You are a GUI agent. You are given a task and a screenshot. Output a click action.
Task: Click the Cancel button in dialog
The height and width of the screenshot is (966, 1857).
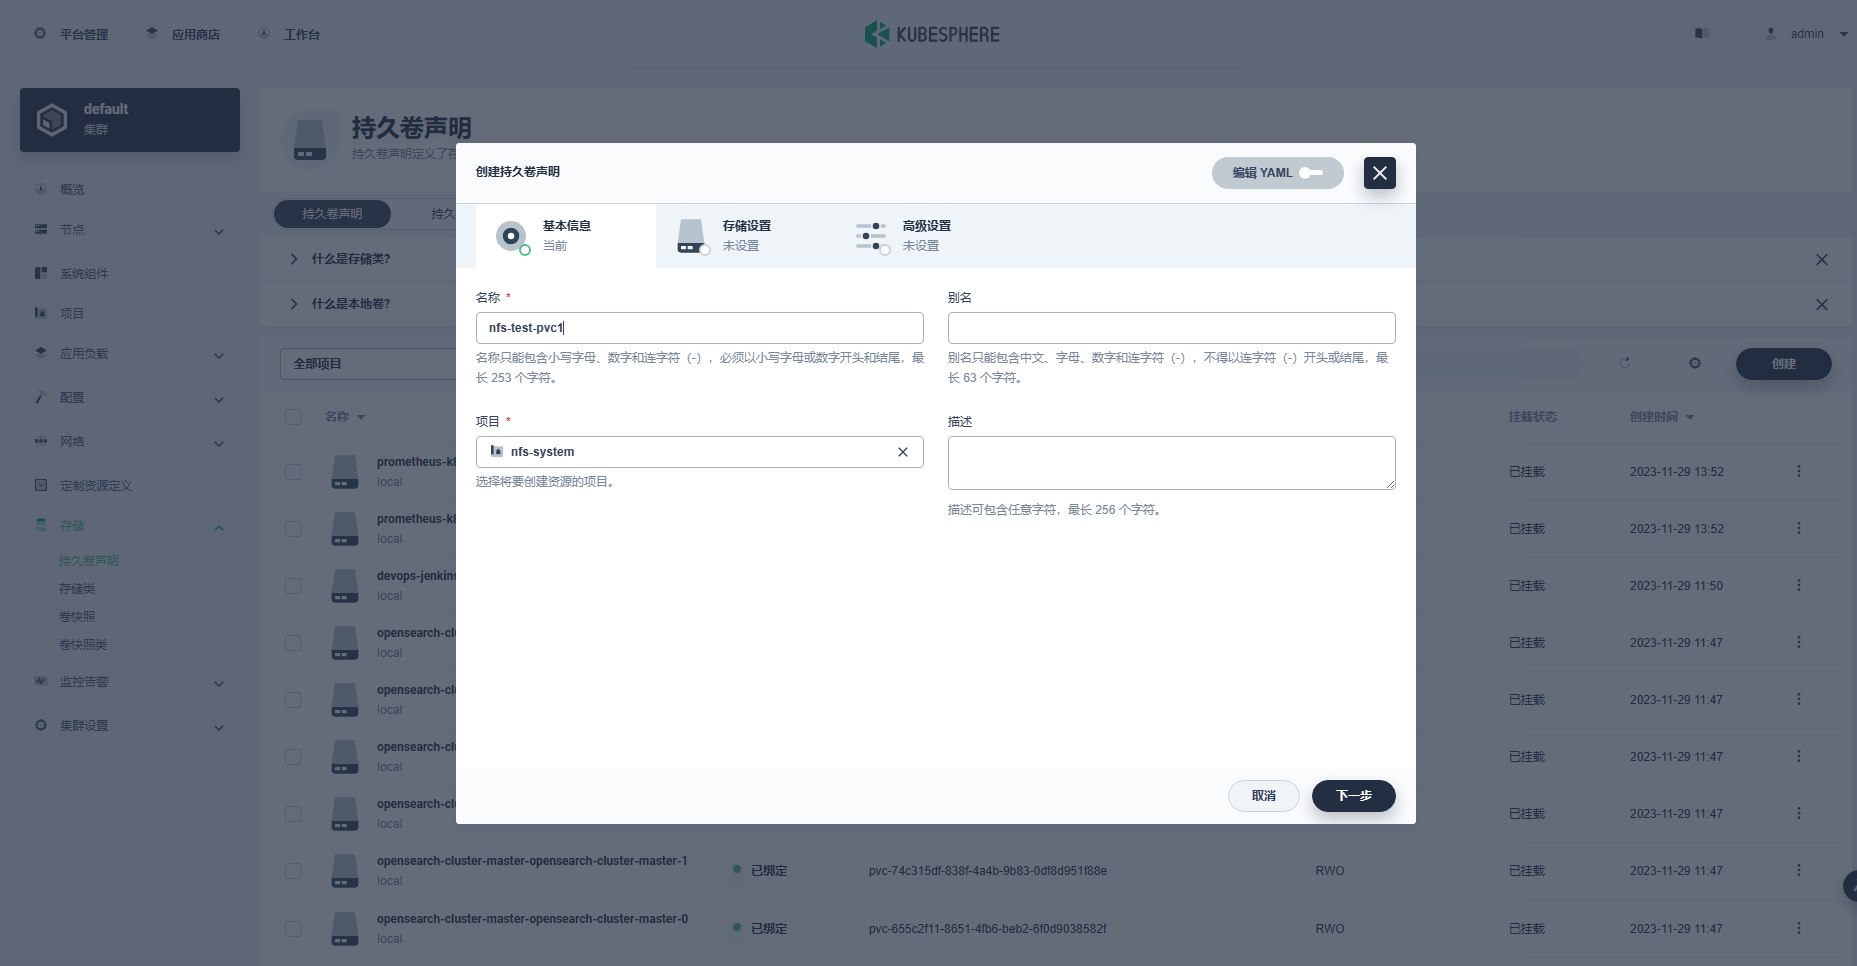1263,796
